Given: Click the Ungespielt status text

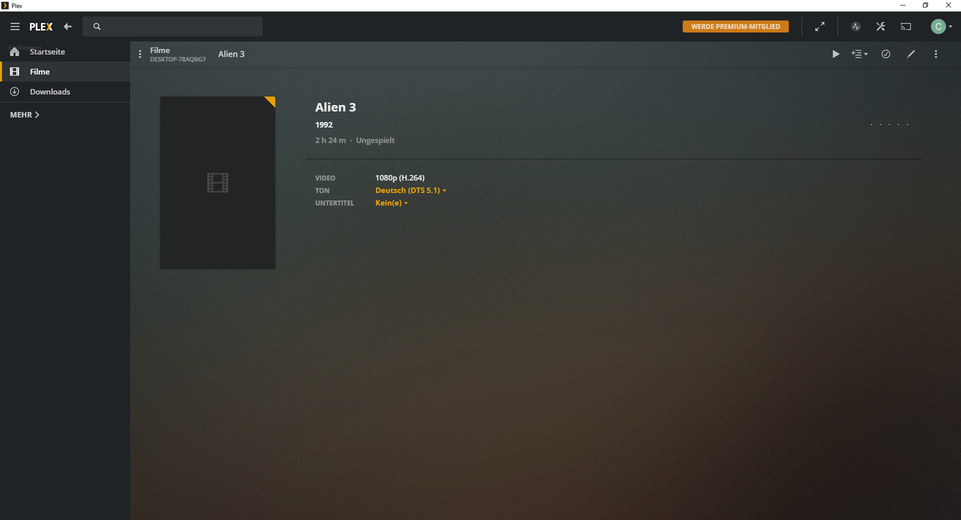Looking at the screenshot, I should tap(375, 140).
